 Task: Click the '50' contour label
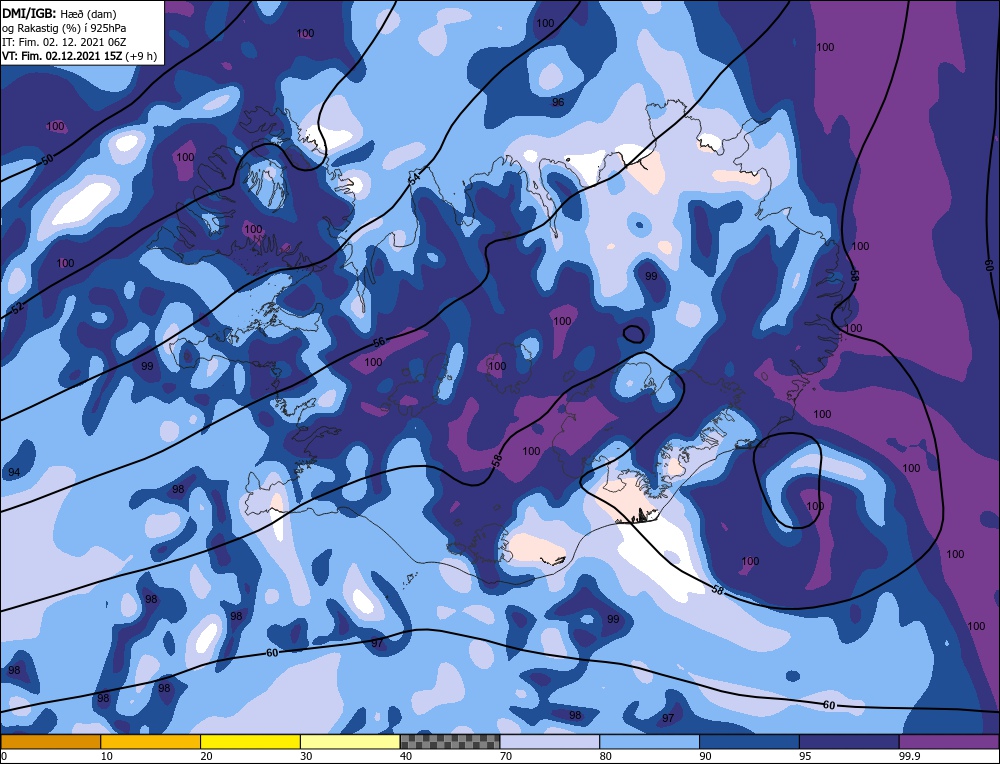point(47,160)
